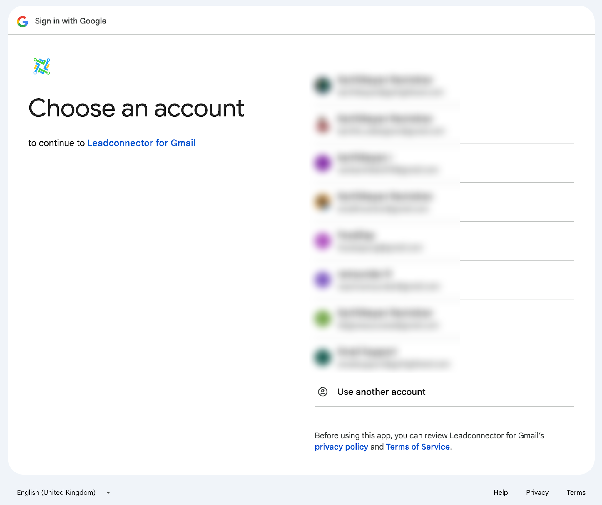Image resolution: width=602 pixels, height=505 pixels.
Task: Open the Terms of Service link
Action: coord(418,447)
